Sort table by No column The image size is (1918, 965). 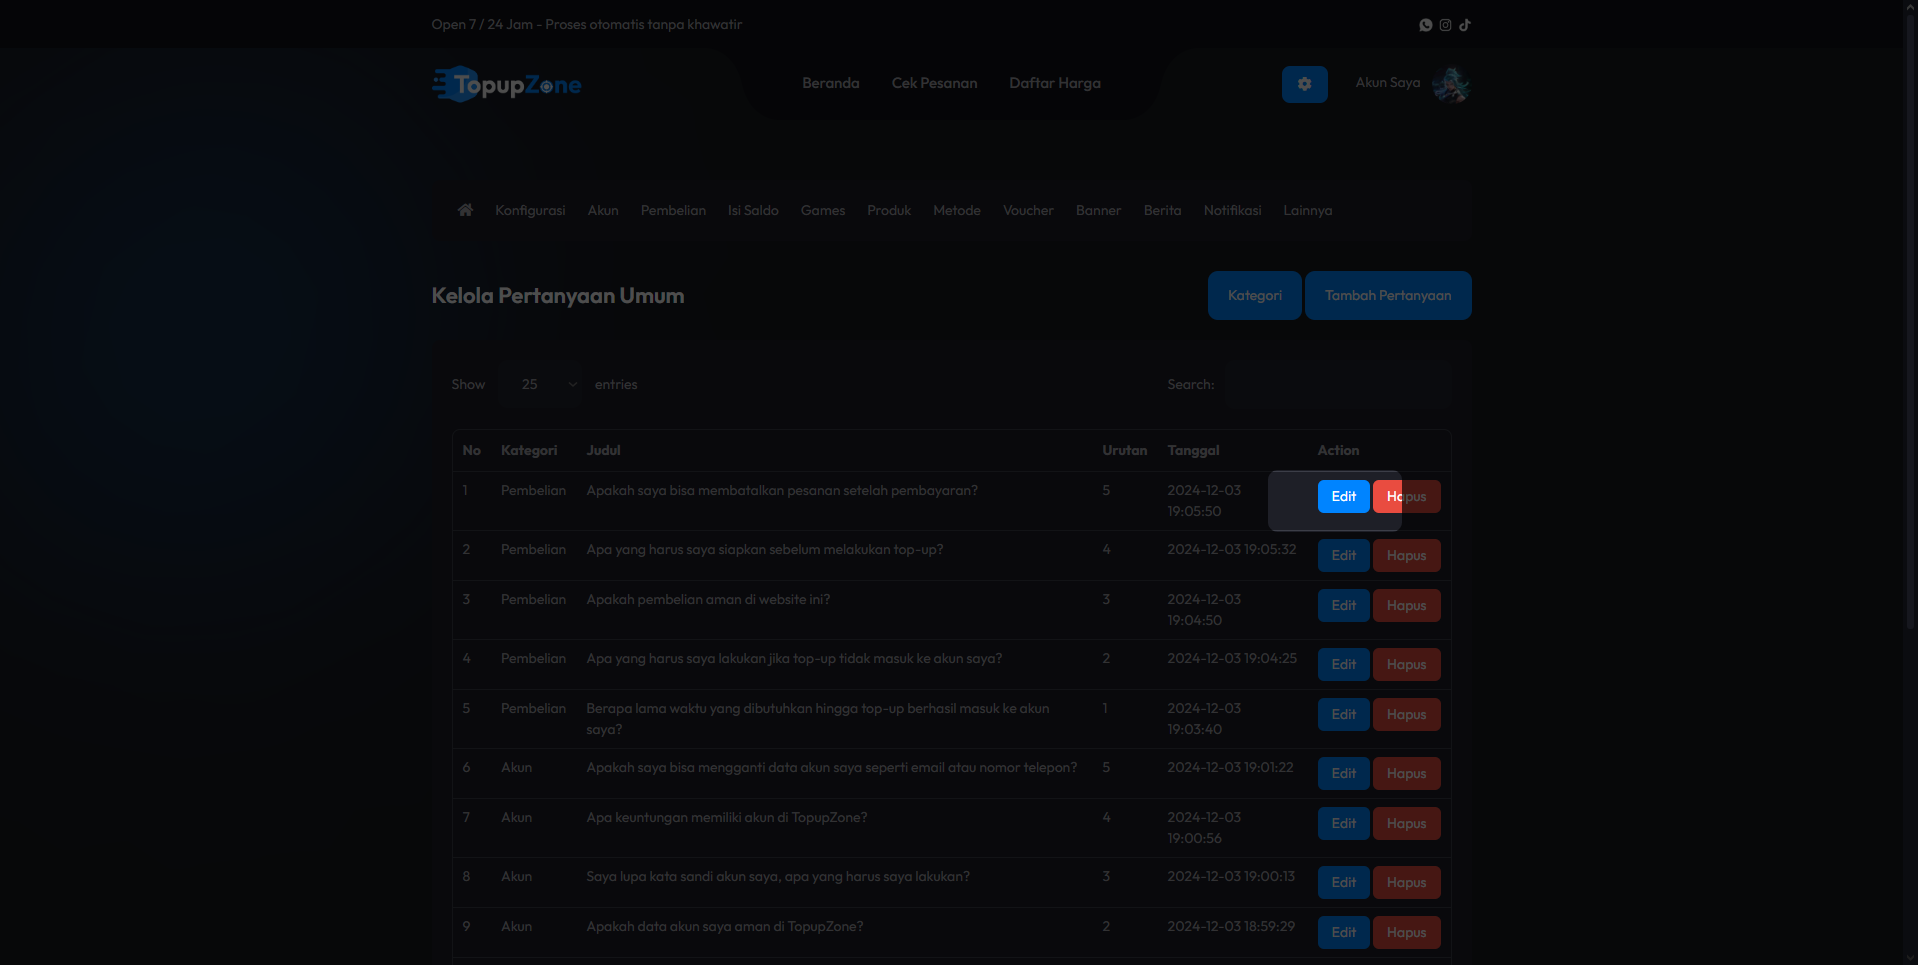(472, 450)
